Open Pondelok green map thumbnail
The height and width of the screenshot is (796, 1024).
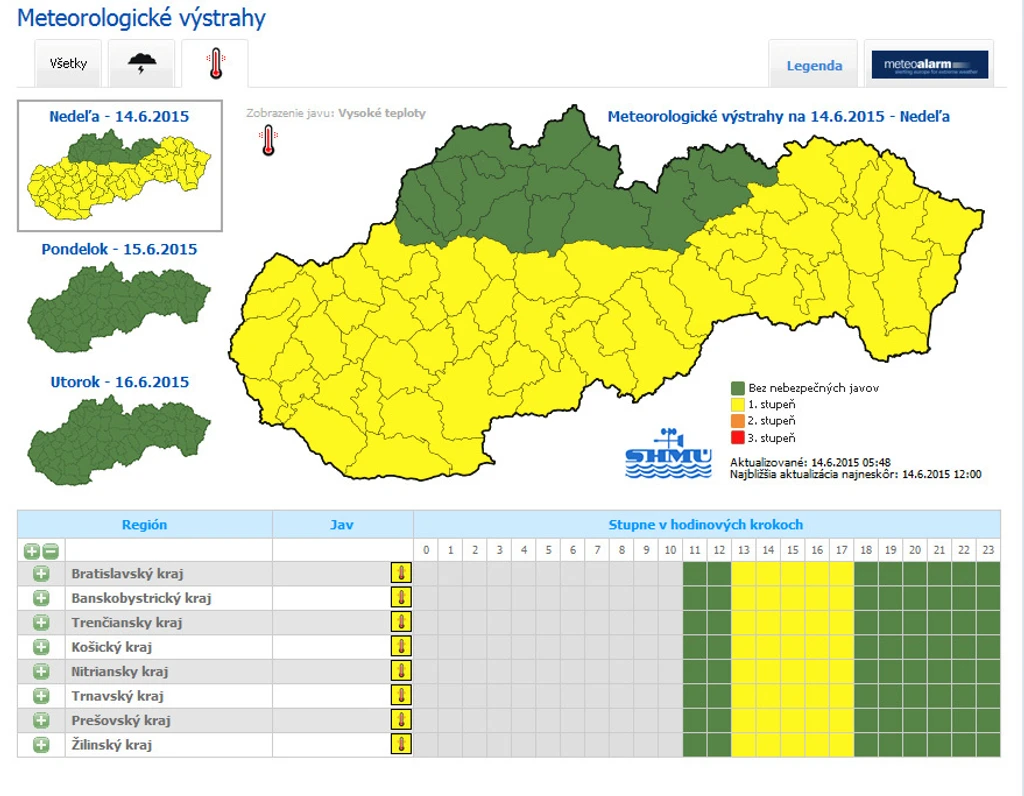120,308
